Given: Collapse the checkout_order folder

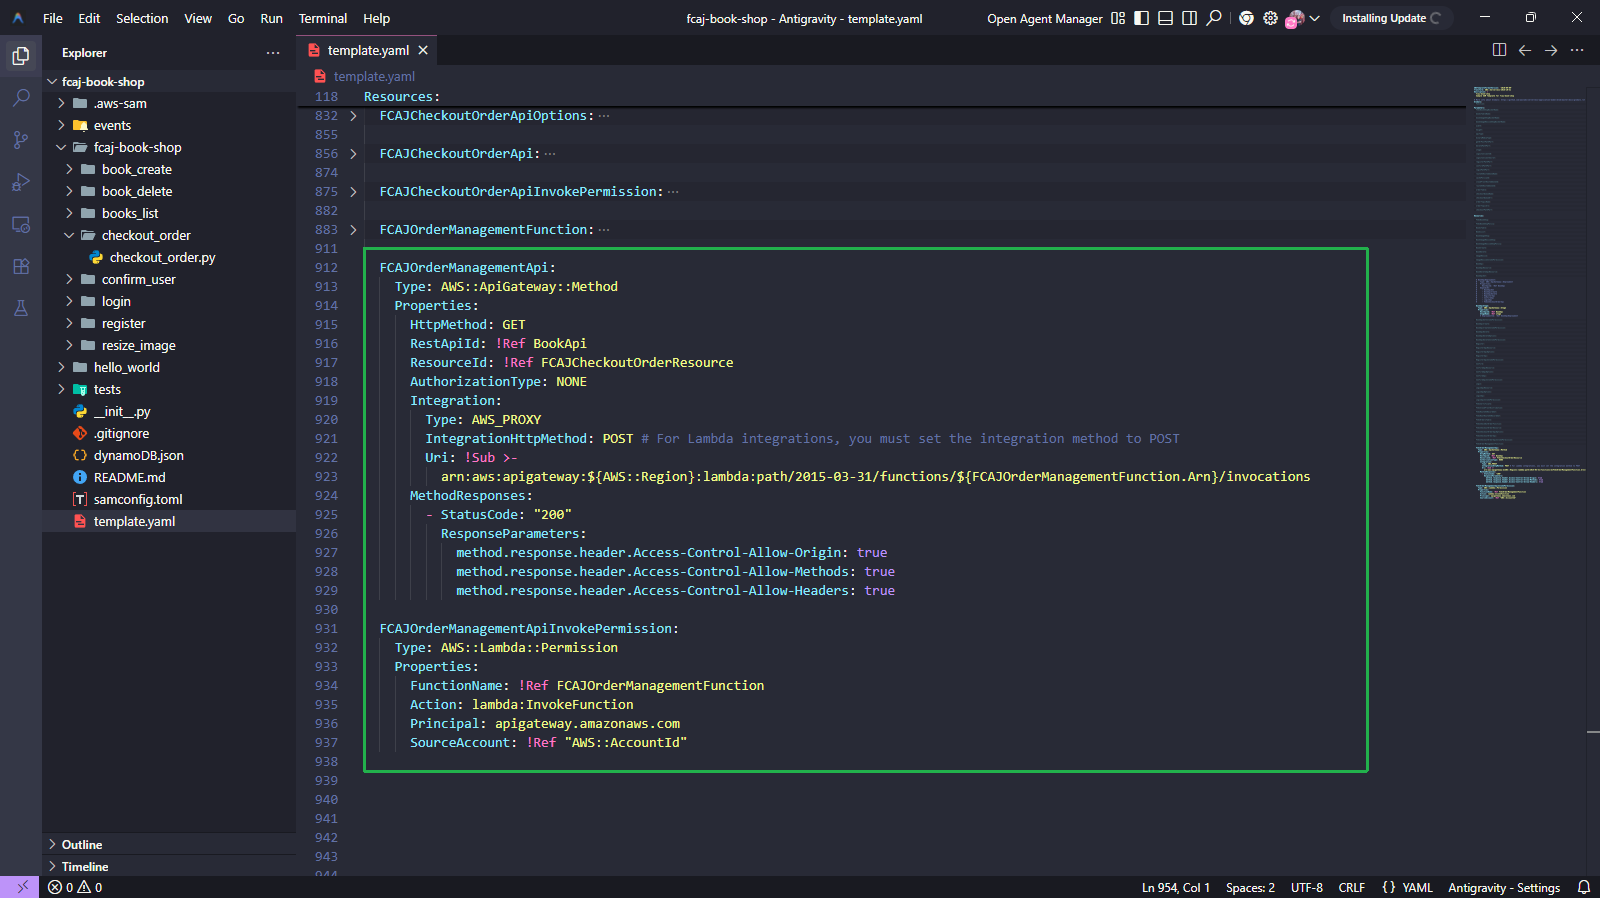Looking at the screenshot, I should click(69, 236).
